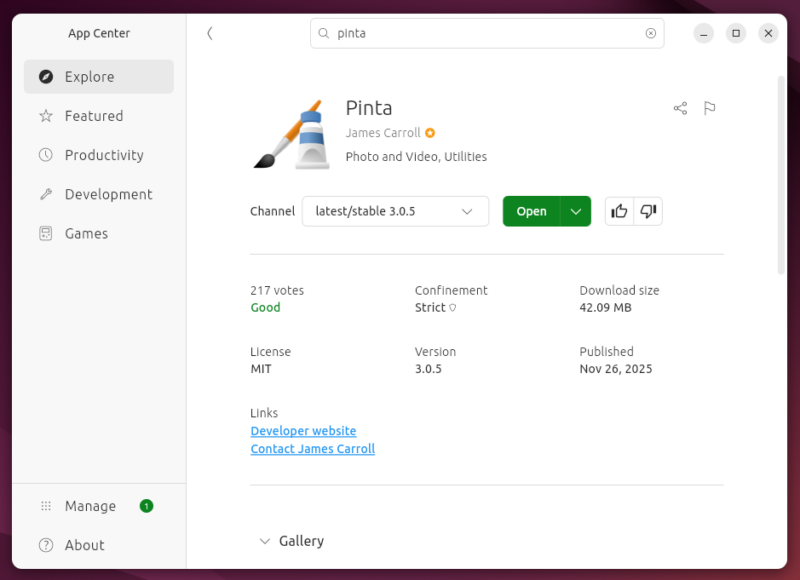This screenshot has height=580, width=800.
Task: Click the About question mark icon
Action: coord(45,545)
